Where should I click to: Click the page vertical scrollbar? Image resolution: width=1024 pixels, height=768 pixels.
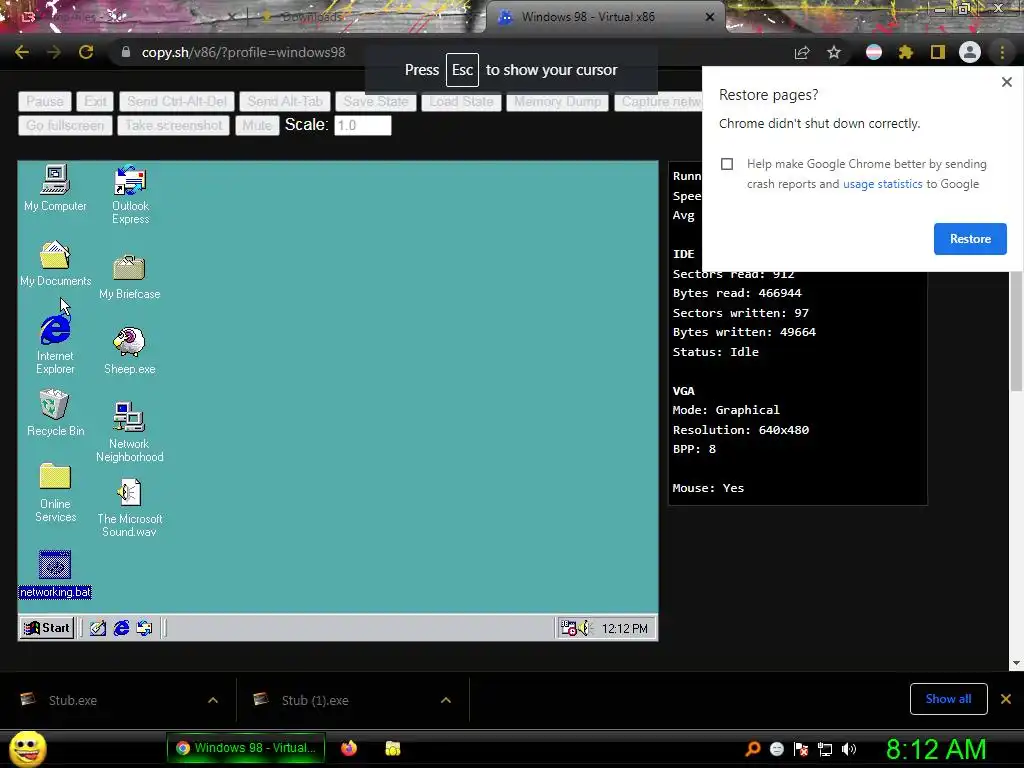(1016, 332)
